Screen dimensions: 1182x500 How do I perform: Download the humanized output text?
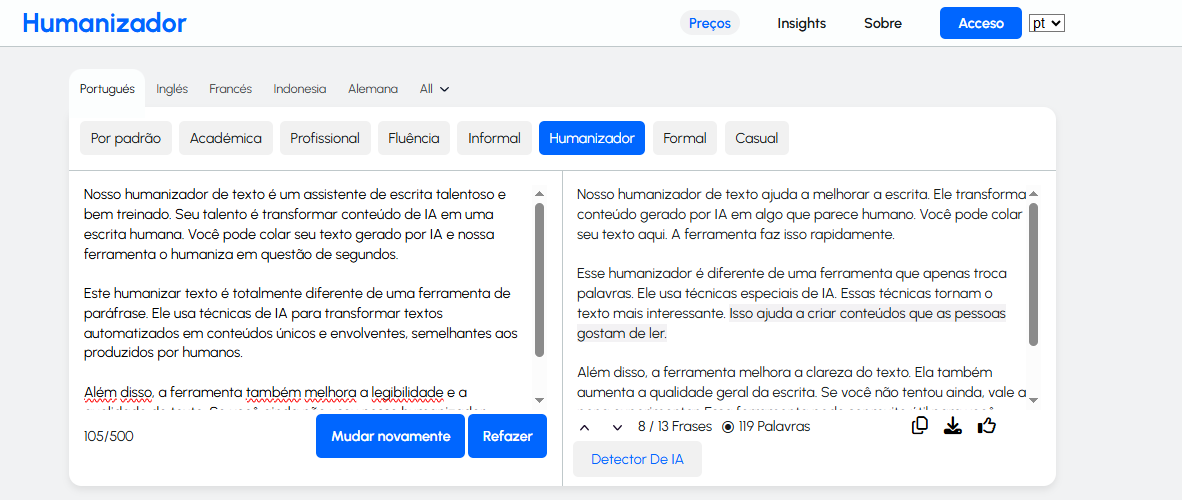tap(953, 426)
